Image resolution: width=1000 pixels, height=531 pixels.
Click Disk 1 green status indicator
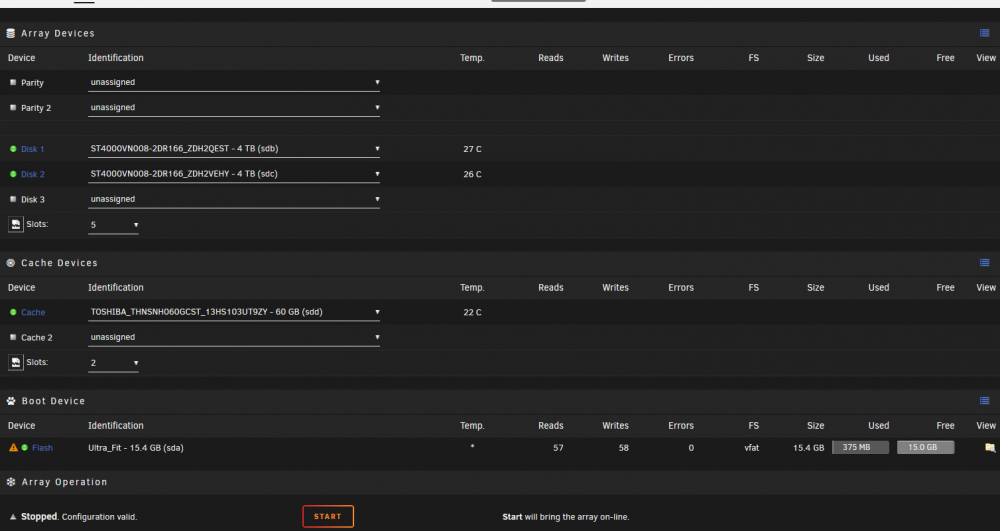pyautogui.click(x=13, y=149)
